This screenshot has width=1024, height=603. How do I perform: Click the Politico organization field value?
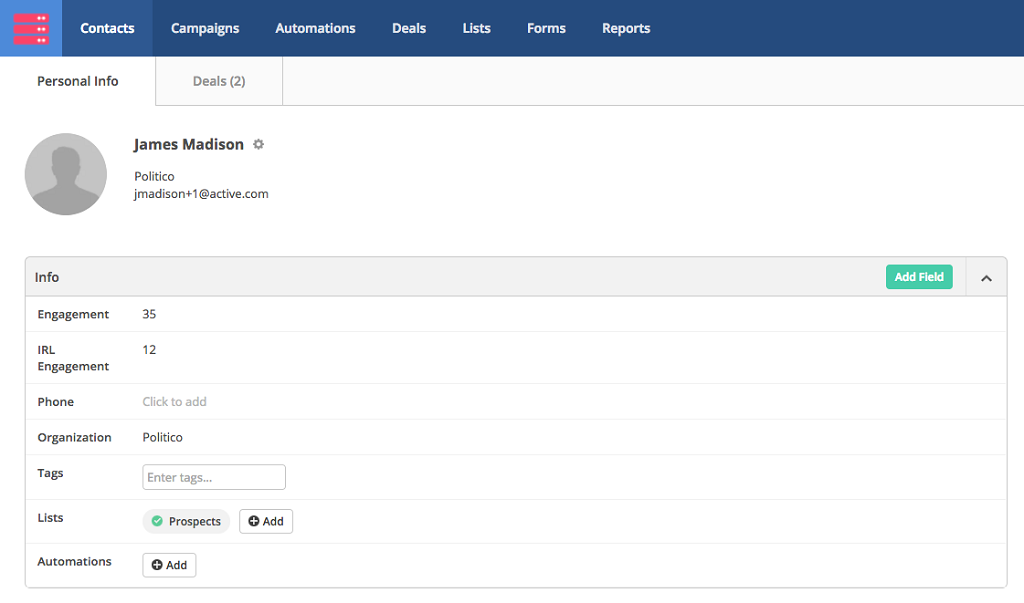pyautogui.click(x=163, y=437)
